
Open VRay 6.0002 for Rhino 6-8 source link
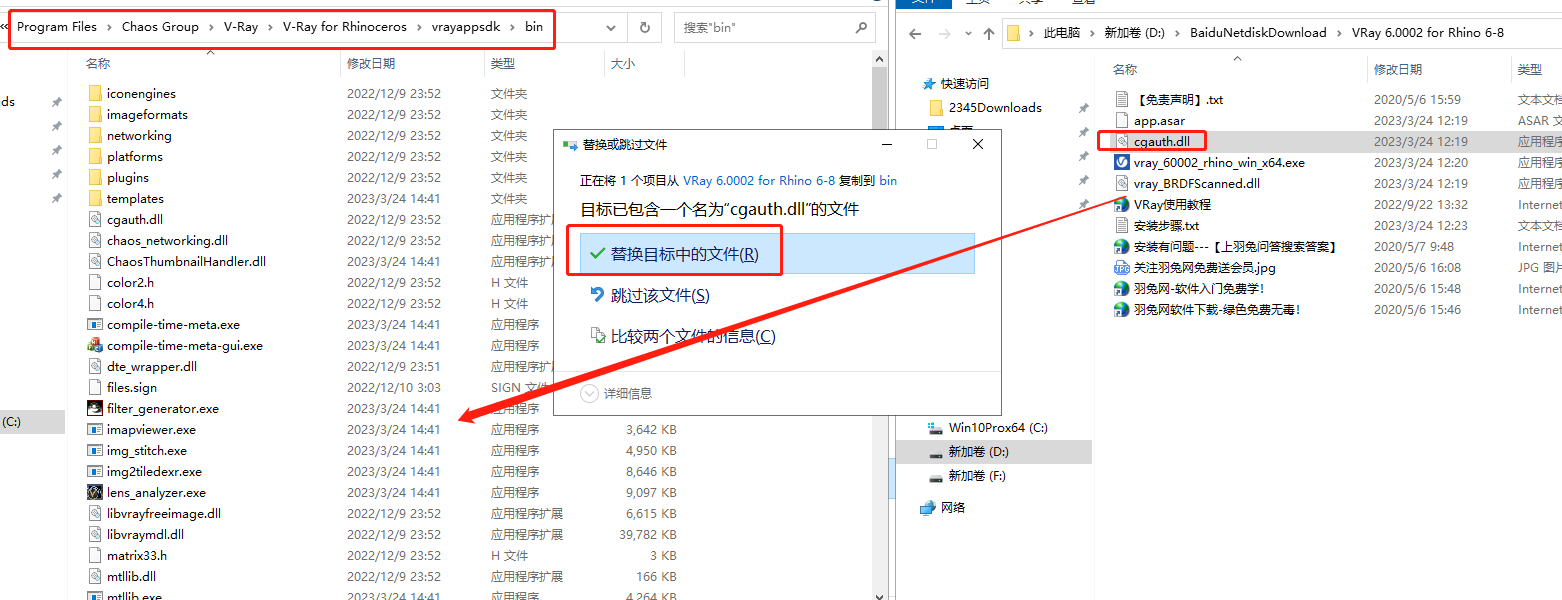click(759, 181)
